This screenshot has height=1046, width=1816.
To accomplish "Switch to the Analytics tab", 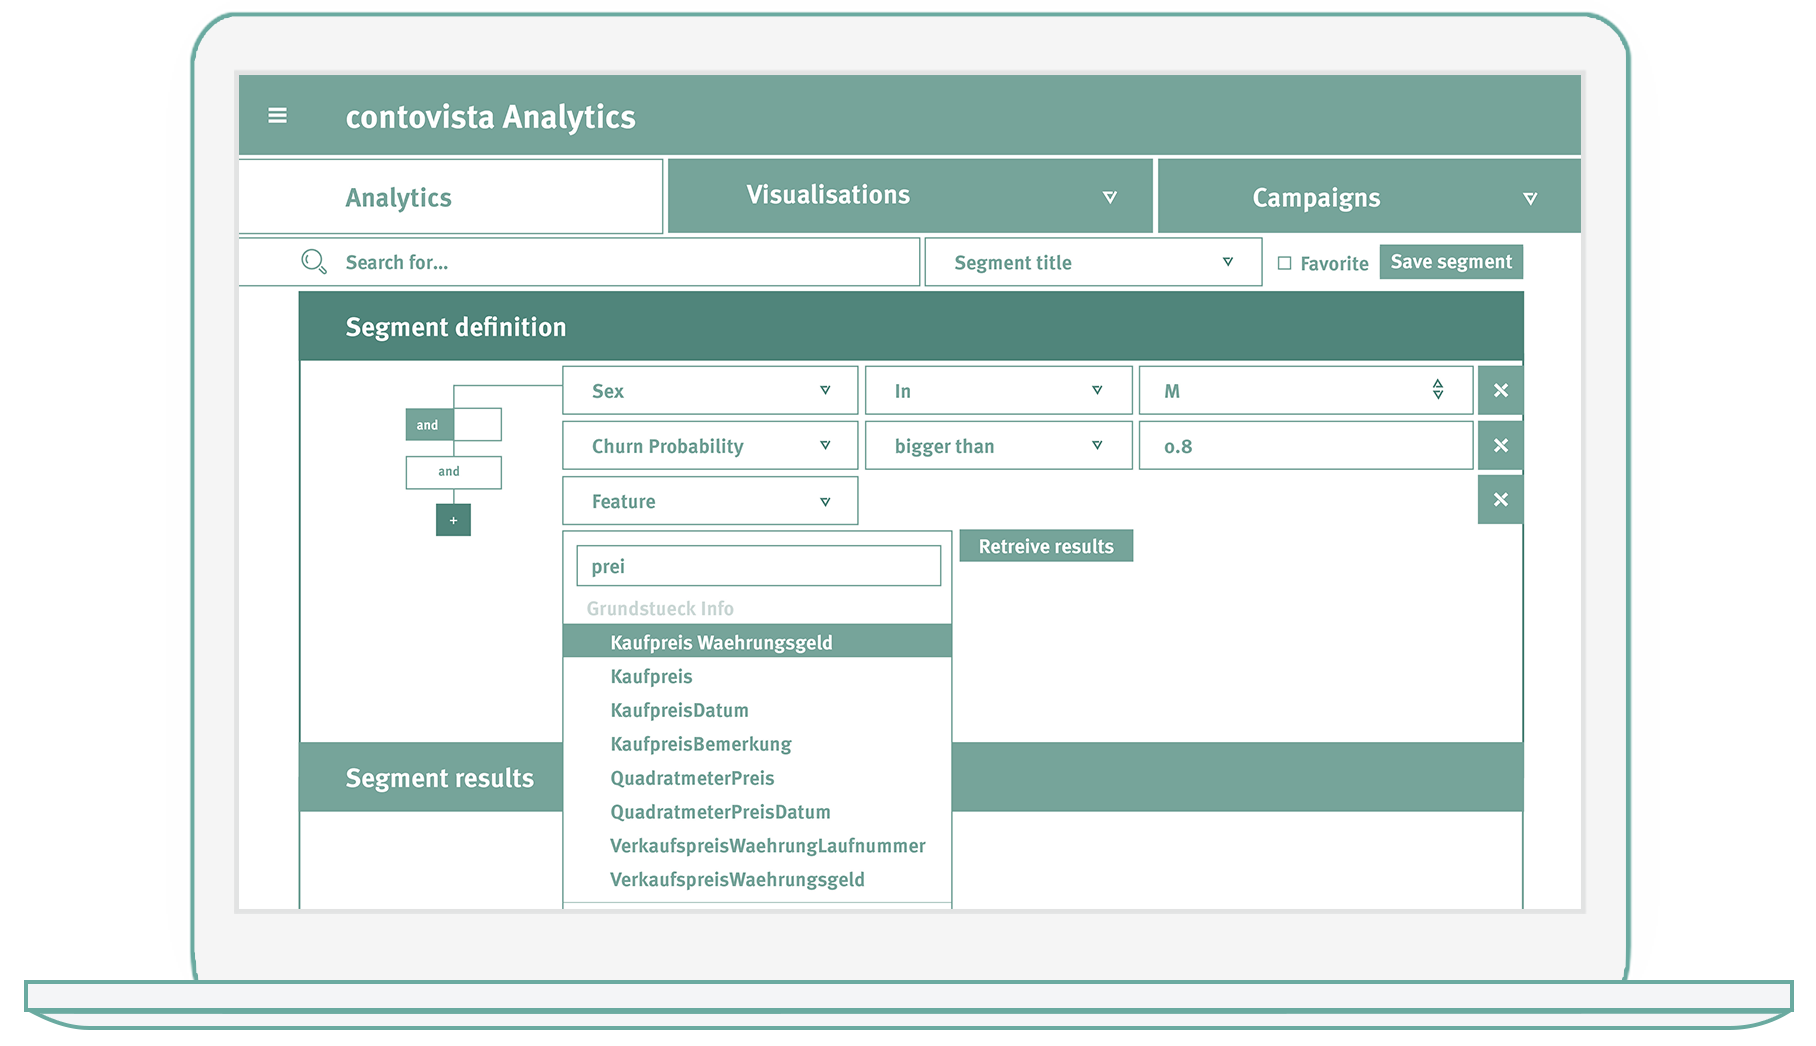I will [x=450, y=197].
